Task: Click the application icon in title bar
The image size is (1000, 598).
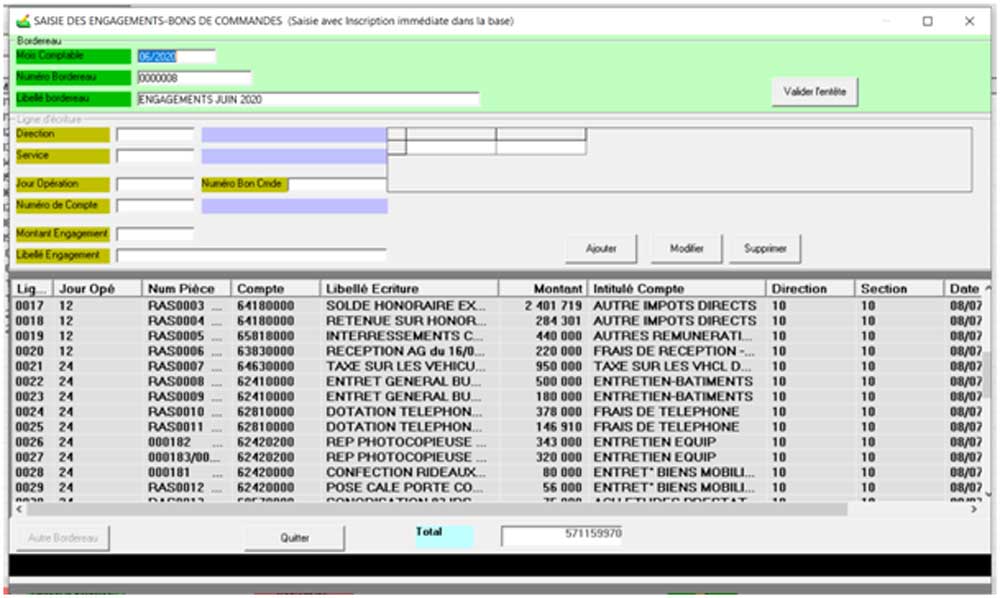Action: (22, 20)
